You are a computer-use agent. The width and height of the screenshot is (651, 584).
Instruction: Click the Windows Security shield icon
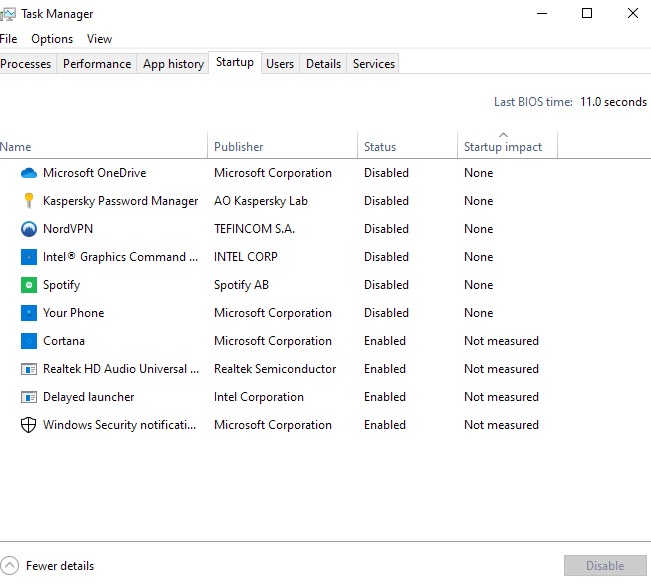pos(29,425)
